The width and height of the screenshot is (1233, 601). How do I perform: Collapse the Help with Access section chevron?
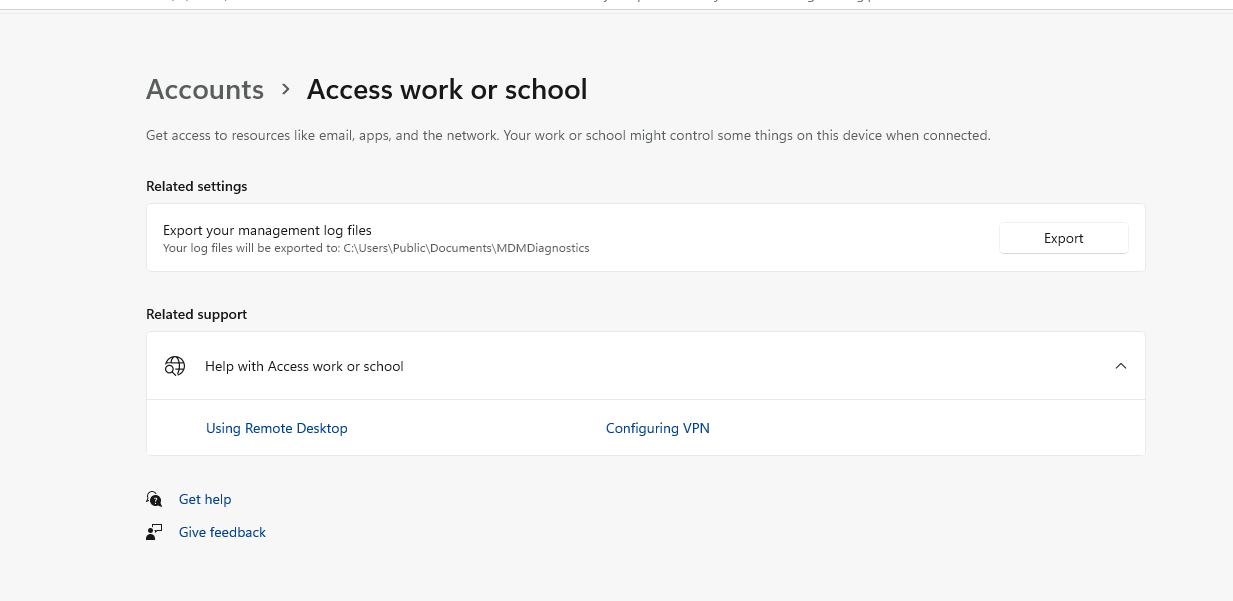click(1120, 366)
